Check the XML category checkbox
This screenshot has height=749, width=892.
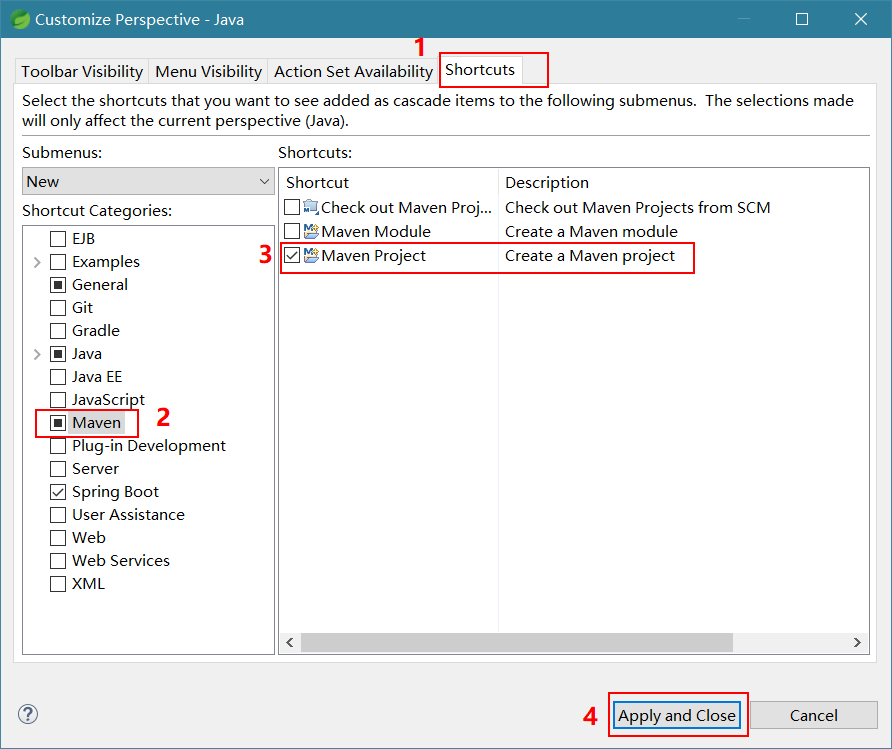[x=58, y=584]
